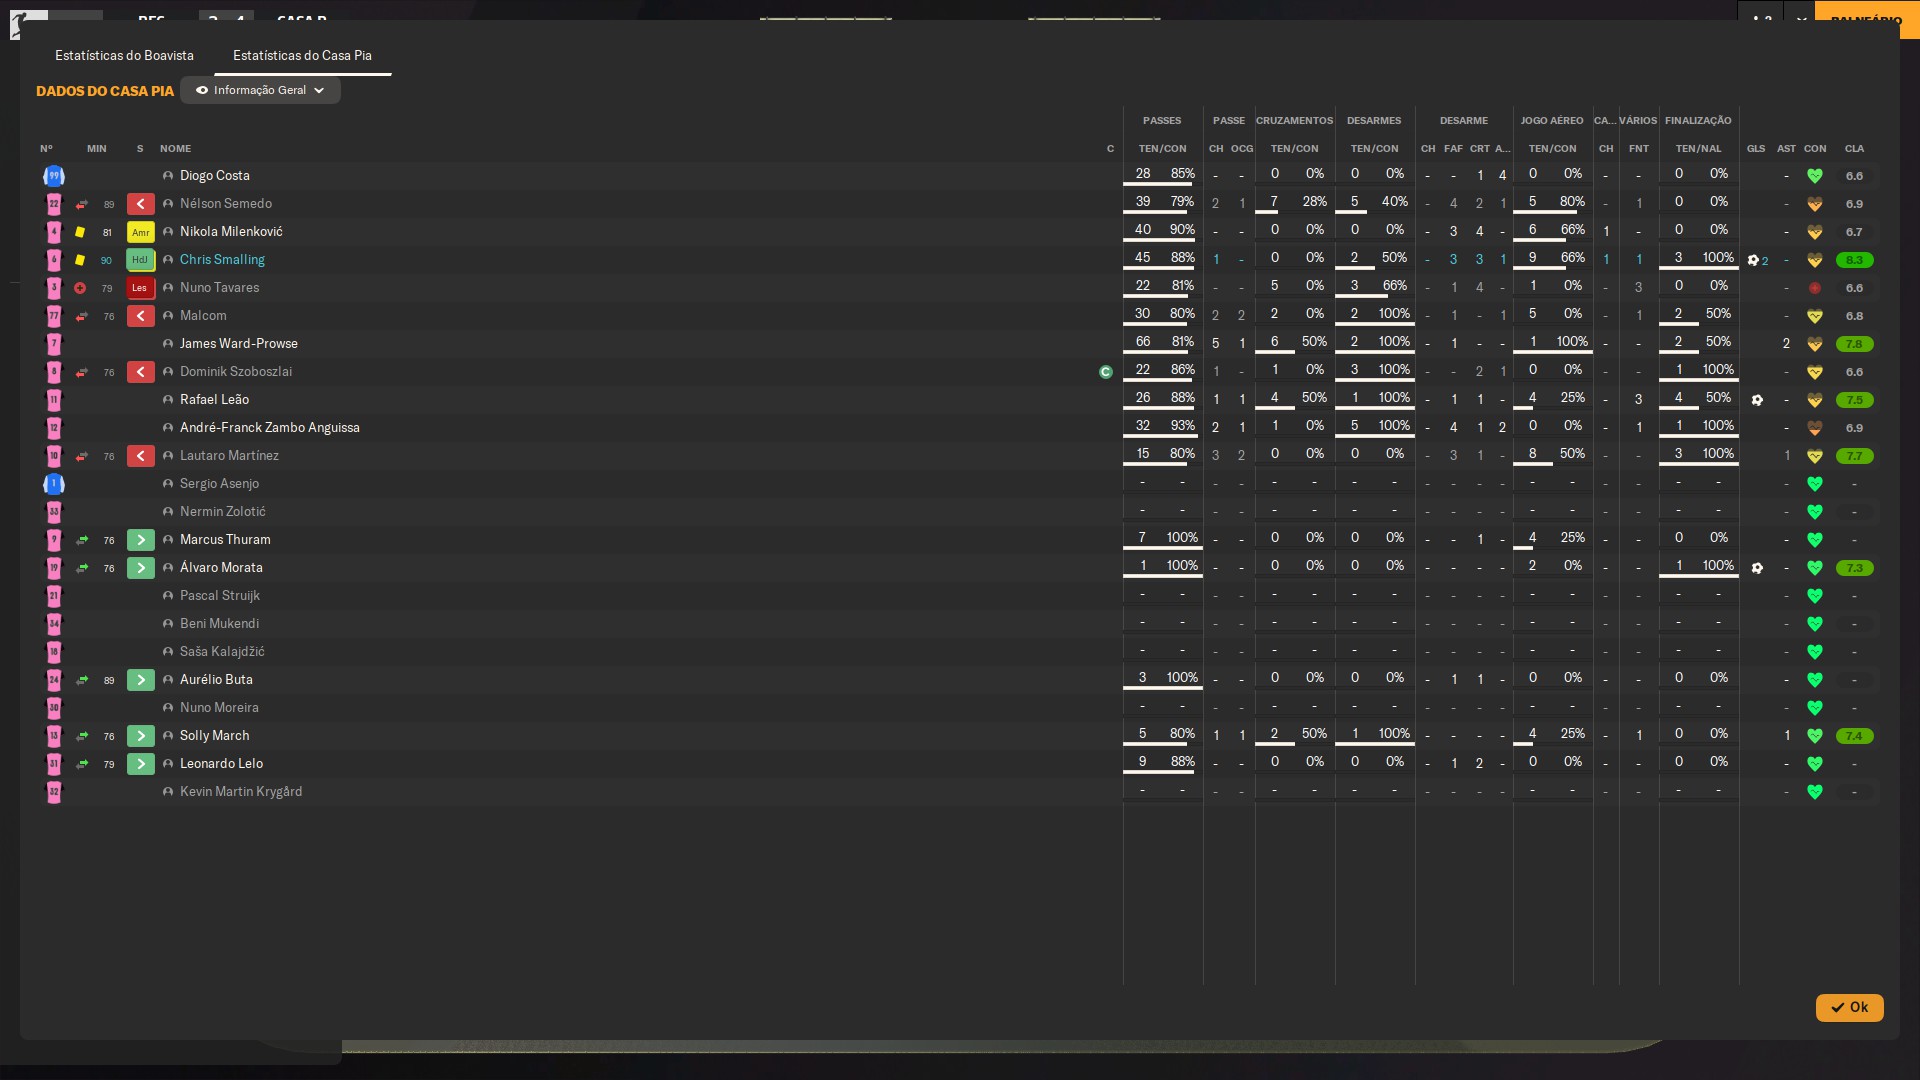
Task: Sort by the MIN column header
Action: tap(96, 149)
